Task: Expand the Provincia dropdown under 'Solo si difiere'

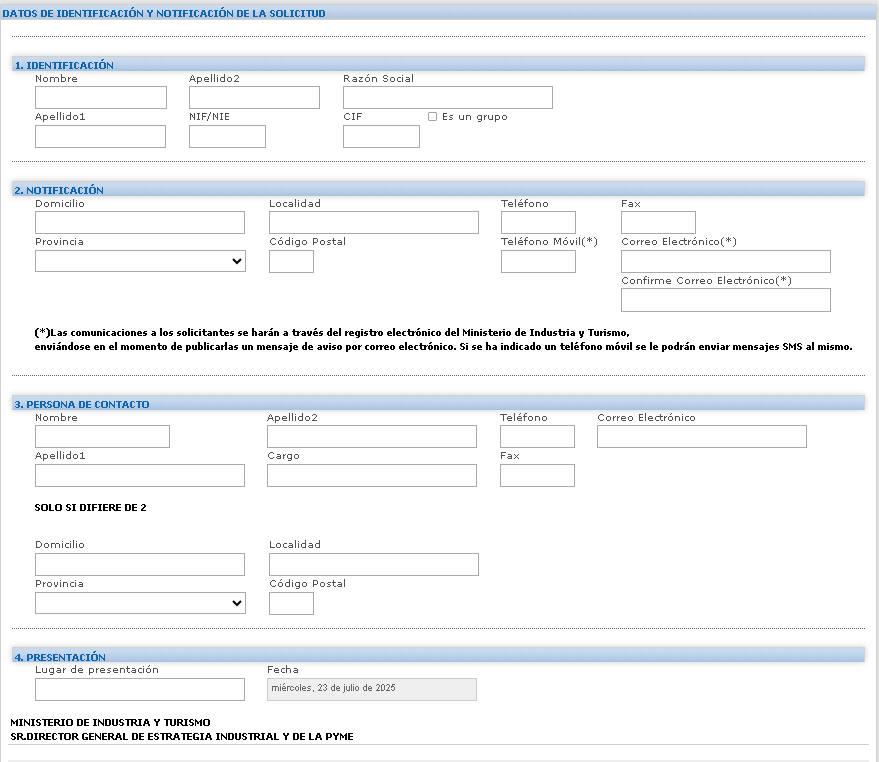Action: [140, 603]
